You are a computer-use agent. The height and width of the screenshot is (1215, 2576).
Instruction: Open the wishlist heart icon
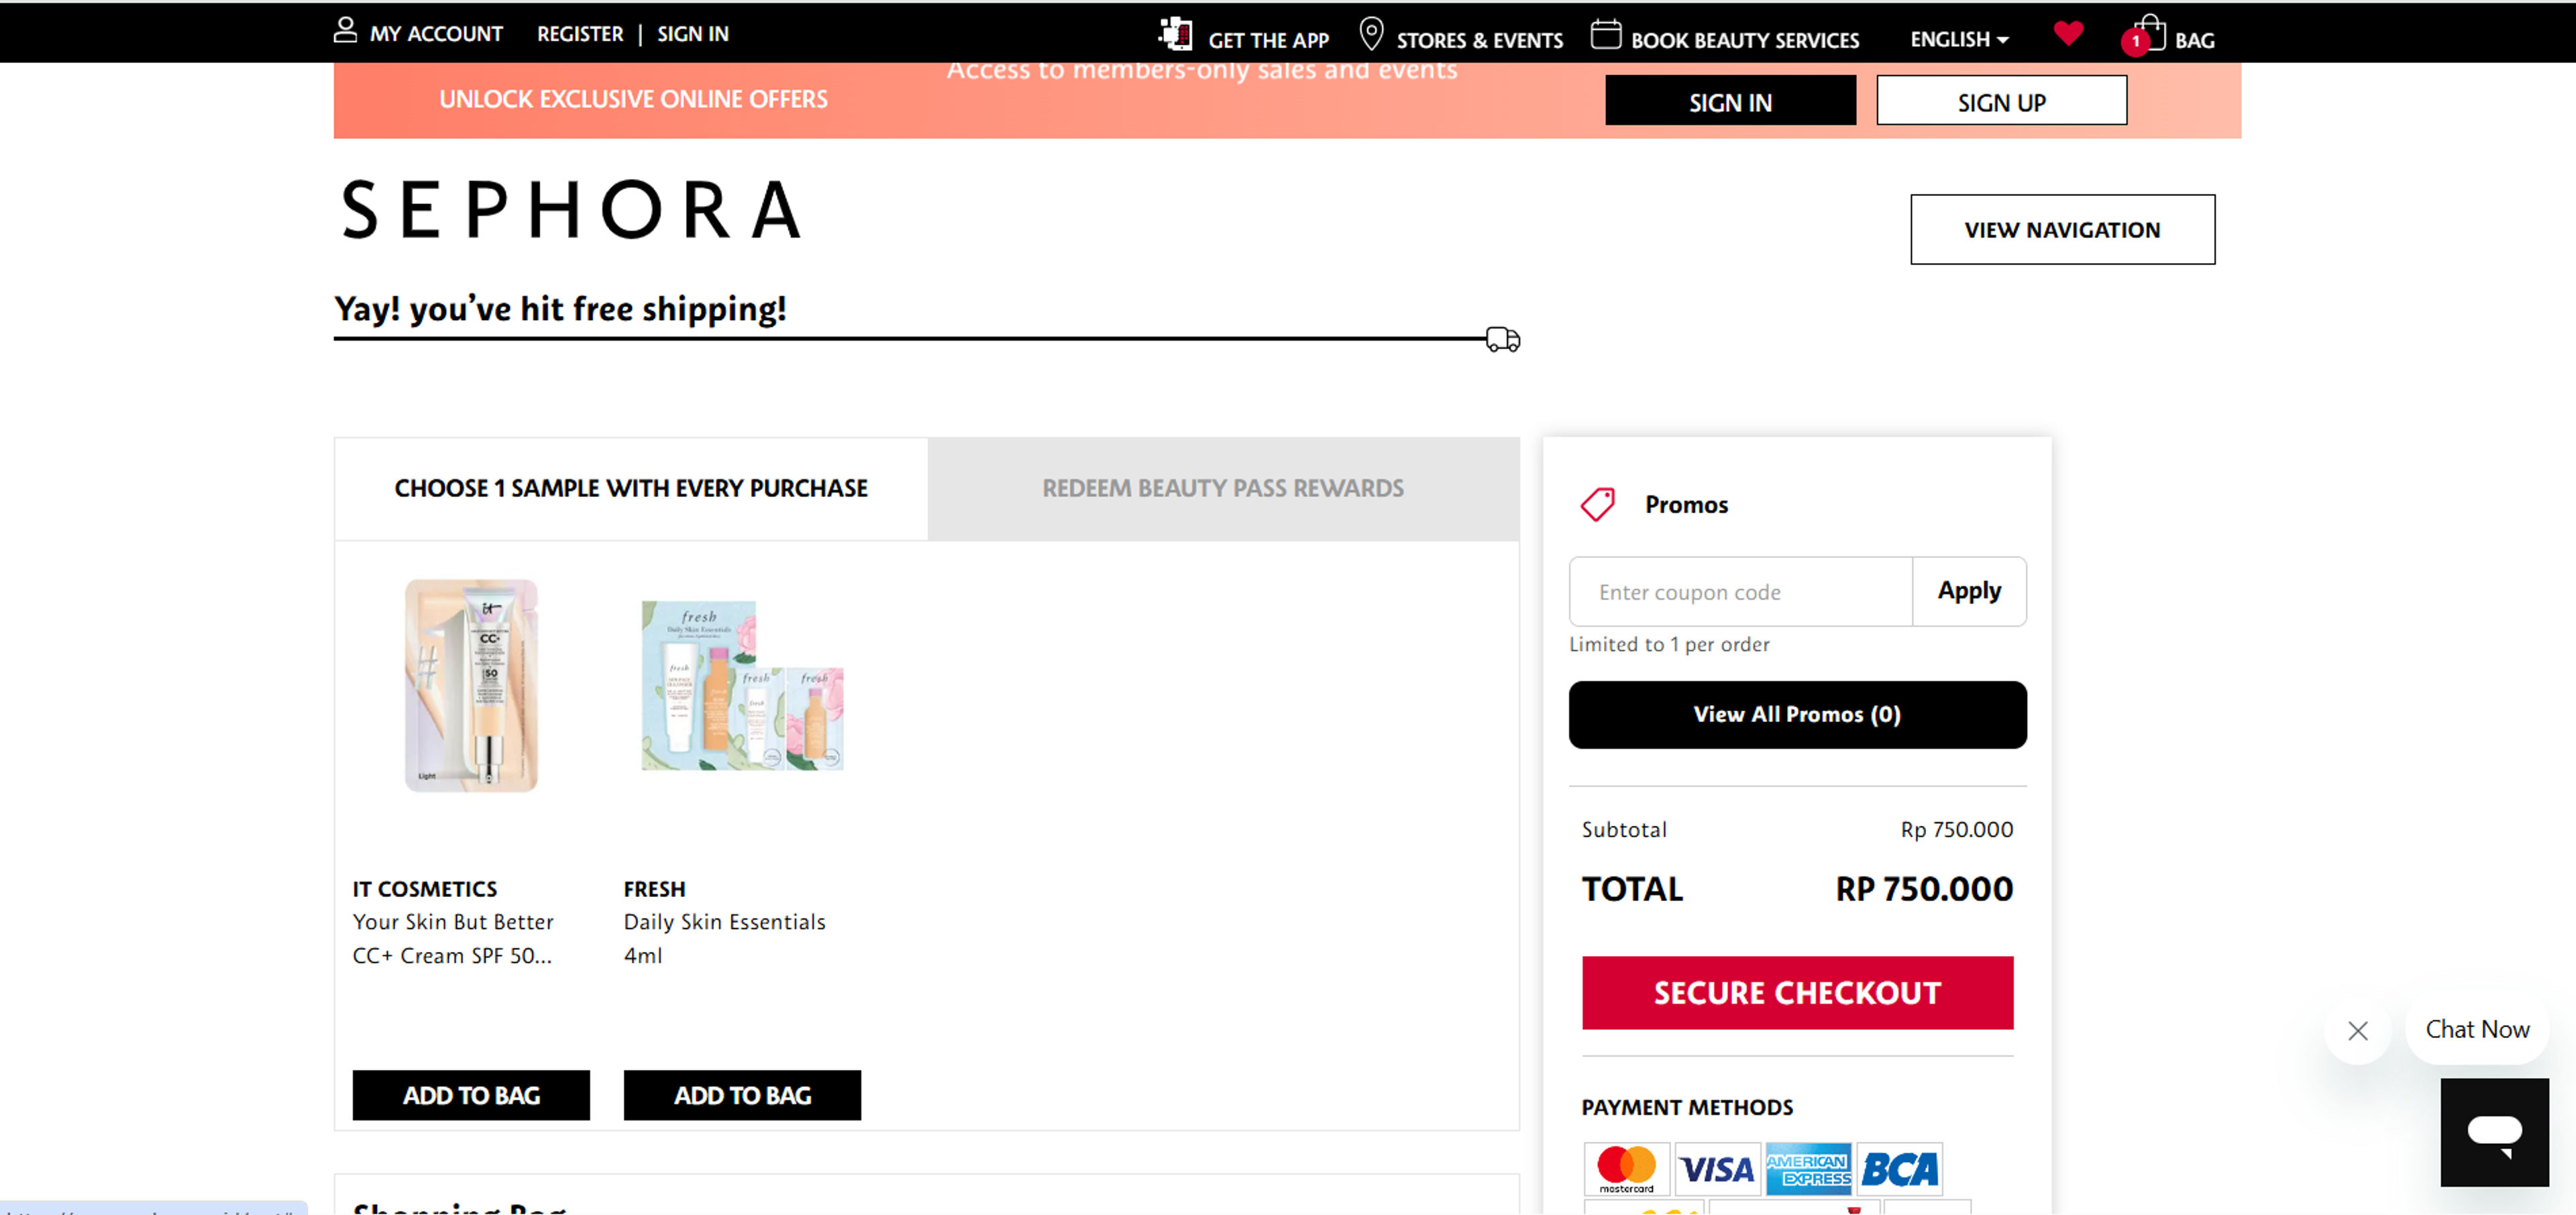(2068, 33)
